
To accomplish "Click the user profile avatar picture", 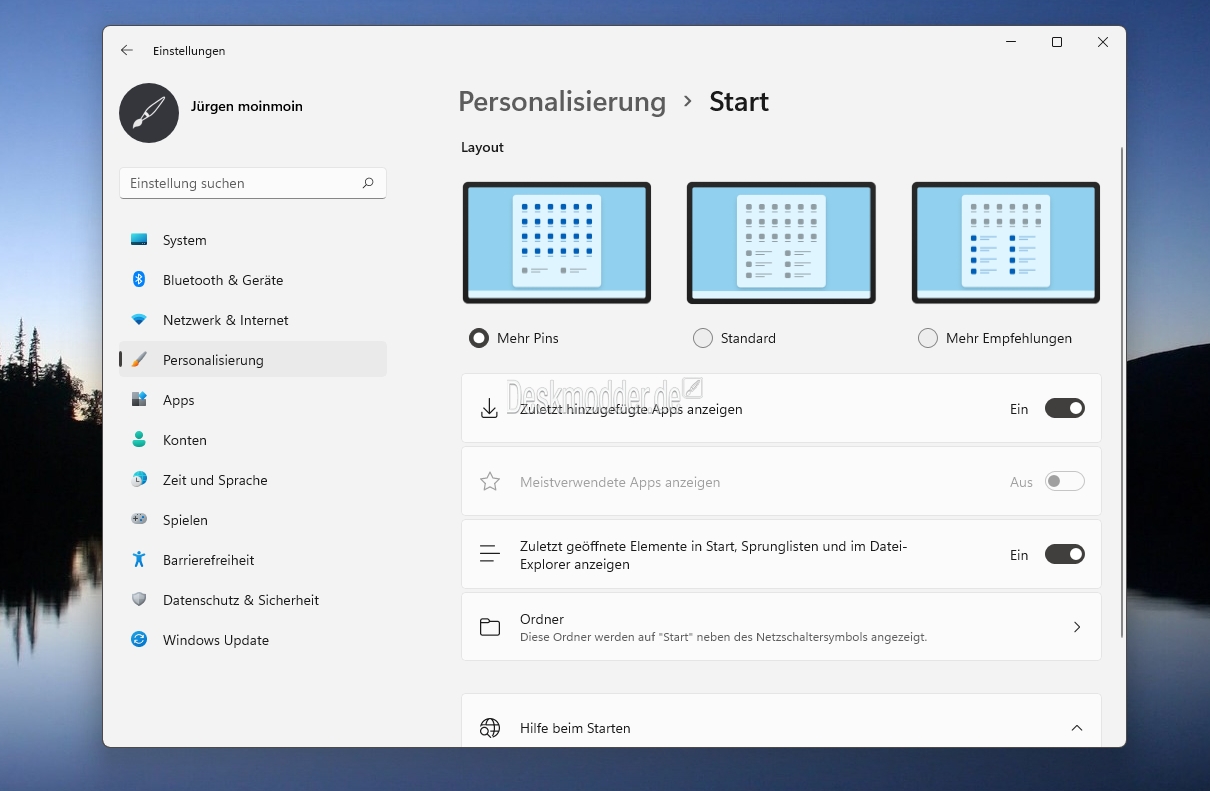I will tap(149, 113).
